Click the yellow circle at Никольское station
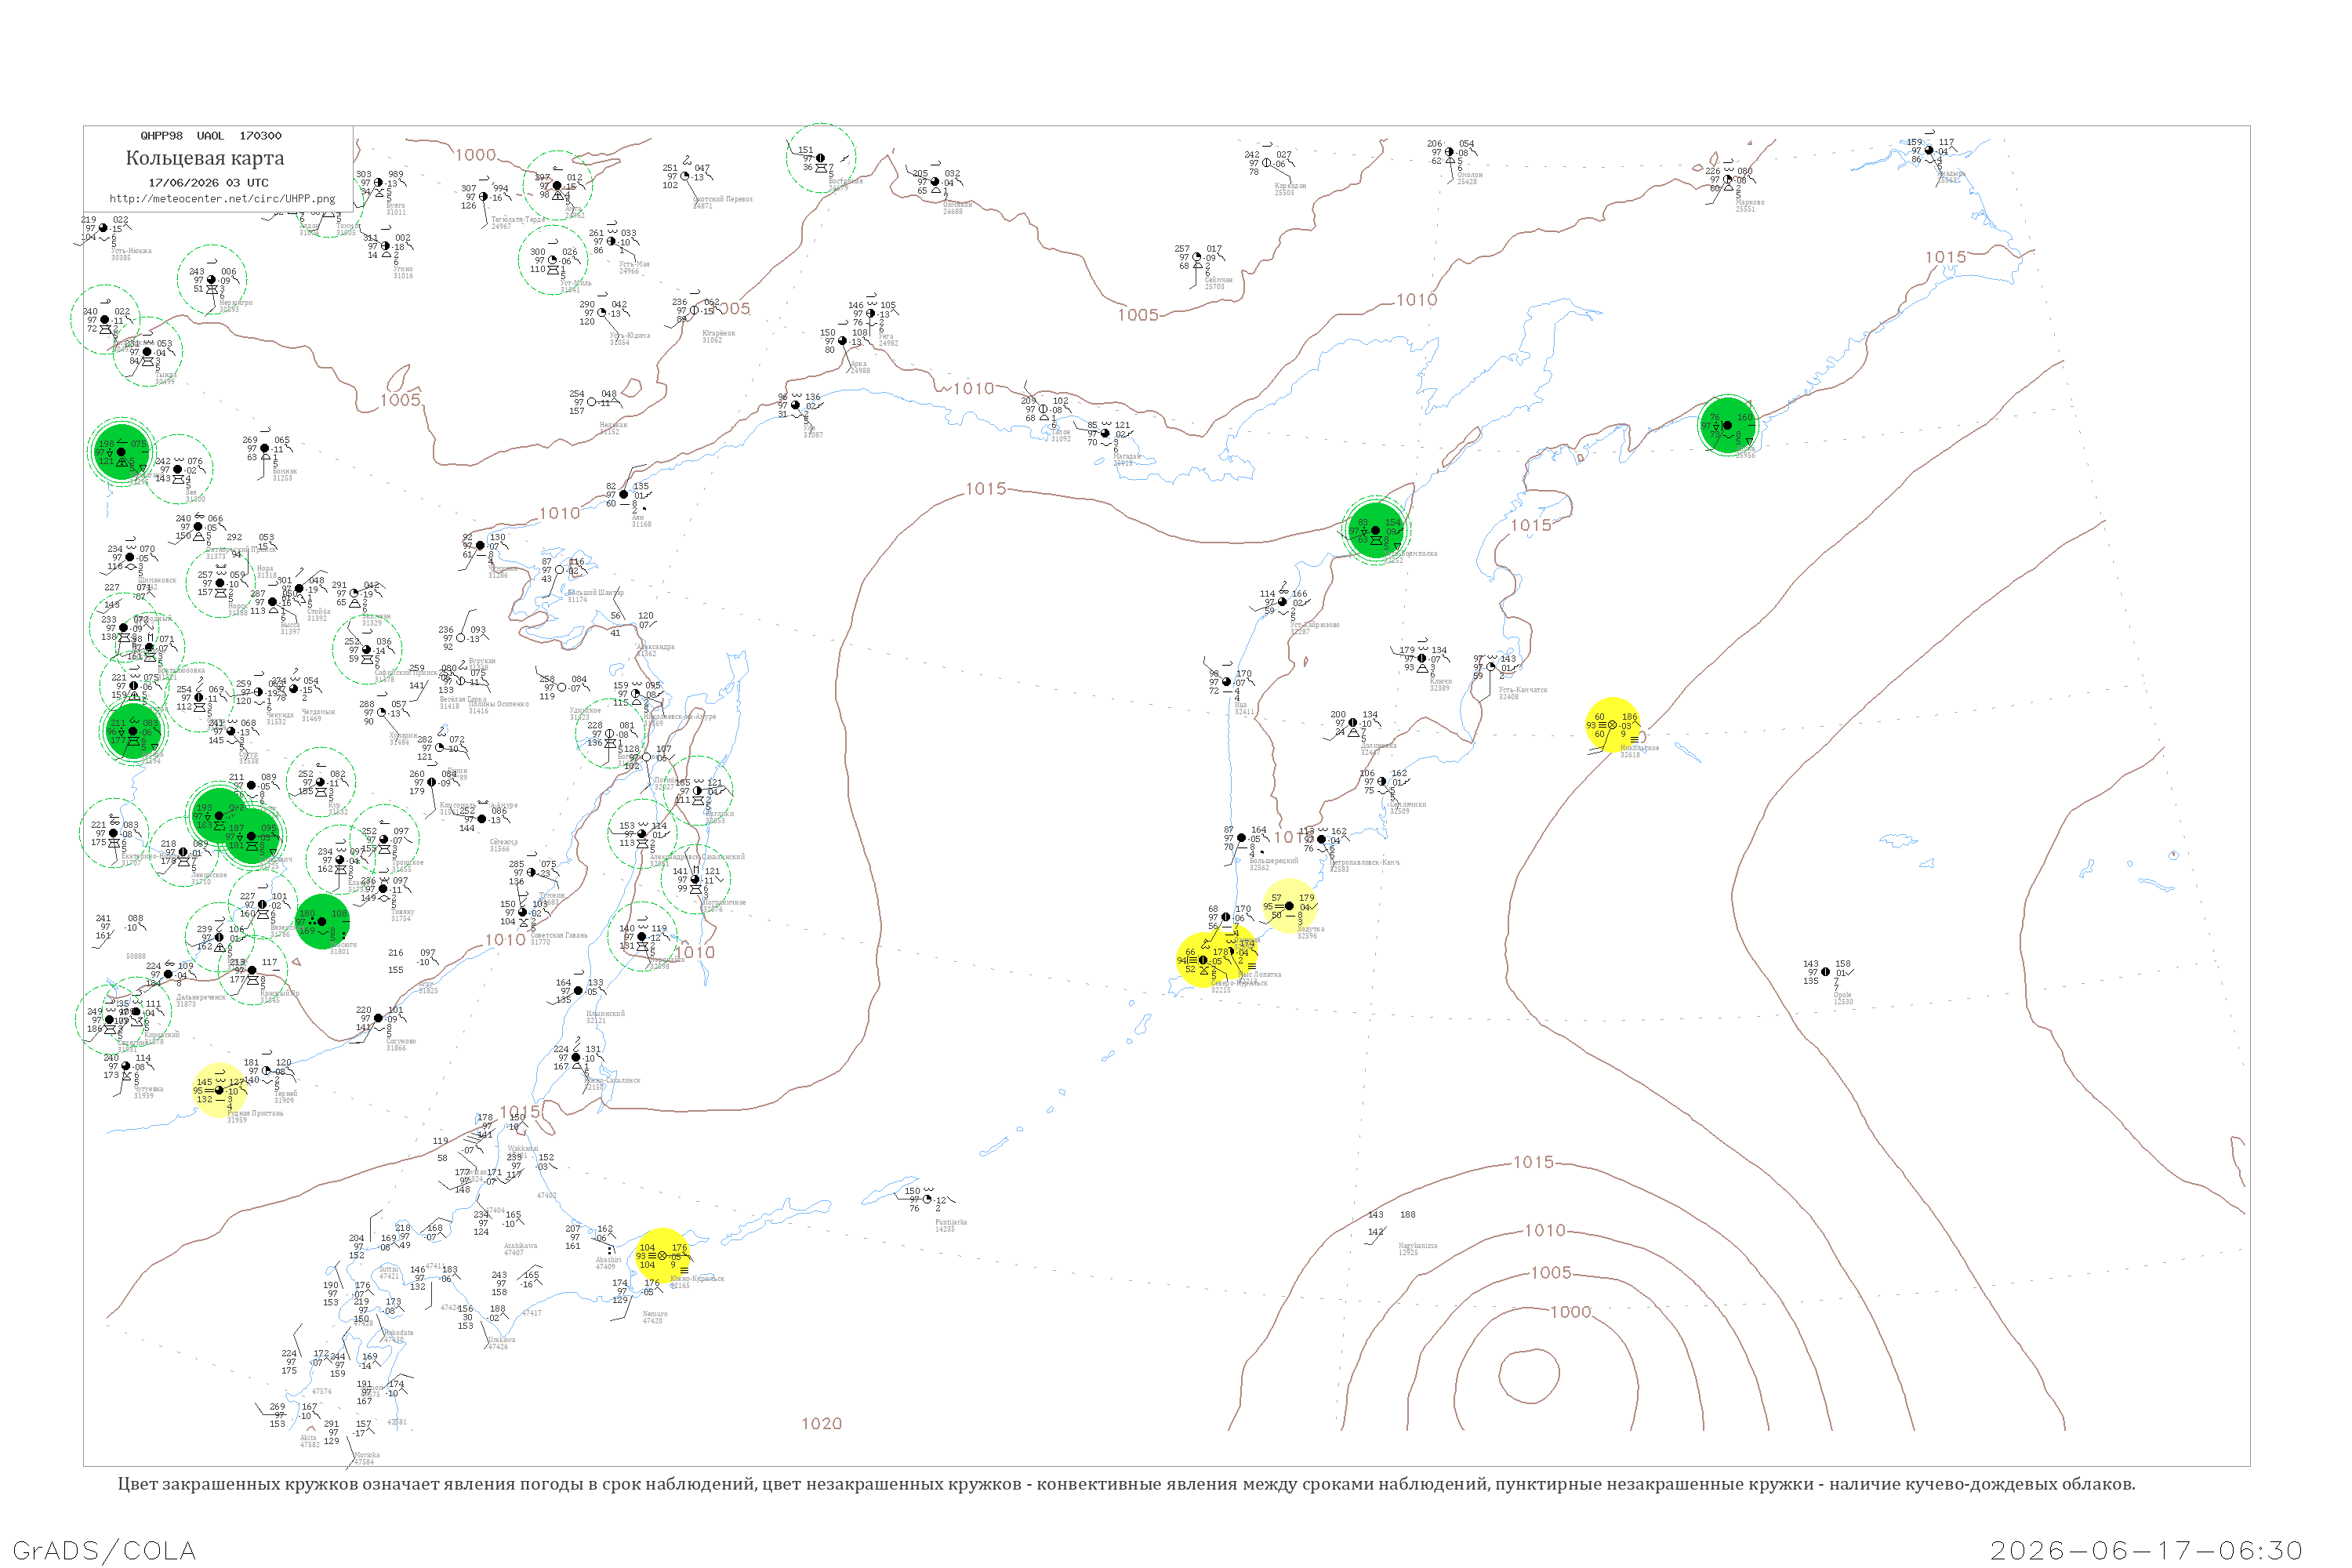This screenshot has height=1568, width=2352. [1612, 724]
